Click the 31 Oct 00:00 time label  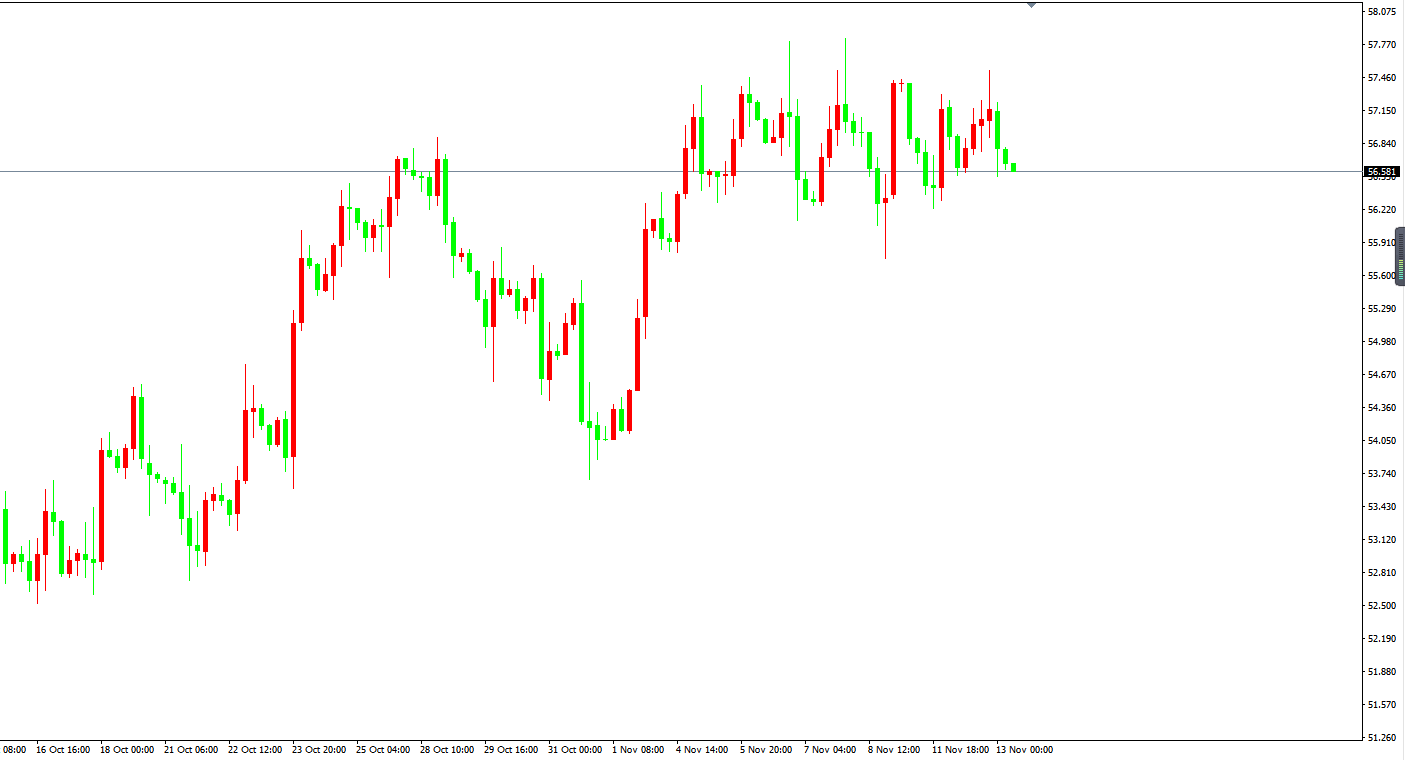coord(575,749)
